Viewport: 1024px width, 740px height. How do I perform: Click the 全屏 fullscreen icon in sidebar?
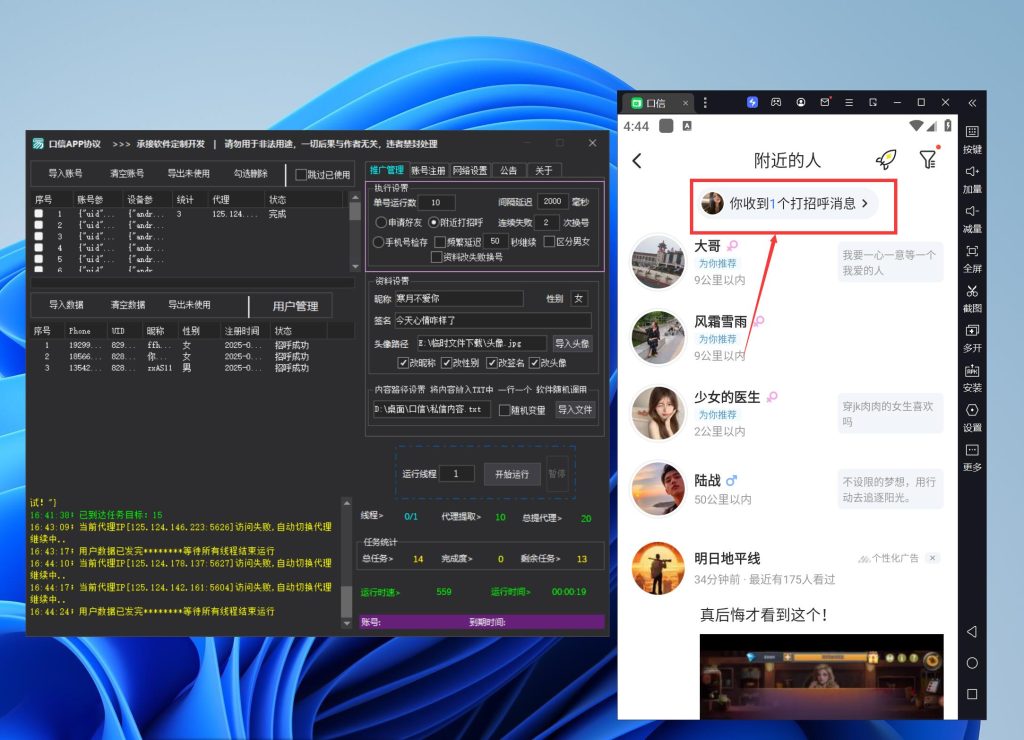coord(971,251)
